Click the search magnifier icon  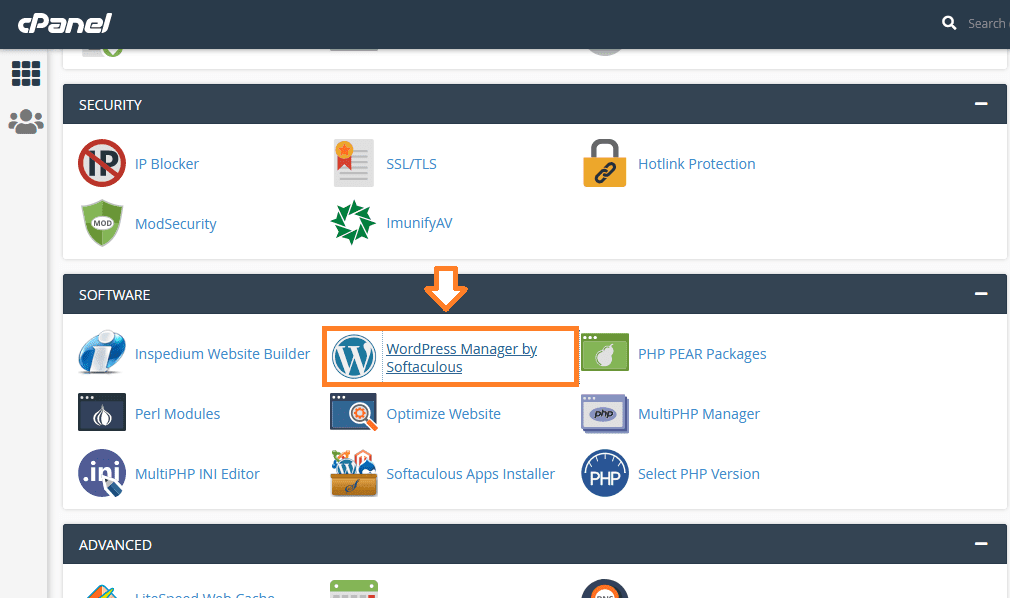tap(949, 23)
